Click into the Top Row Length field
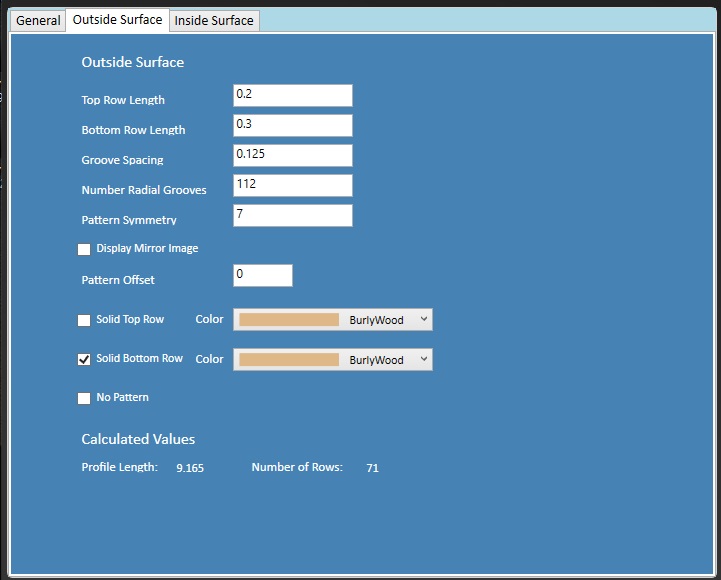This screenshot has height=580, width=721. (x=292, y=95)
